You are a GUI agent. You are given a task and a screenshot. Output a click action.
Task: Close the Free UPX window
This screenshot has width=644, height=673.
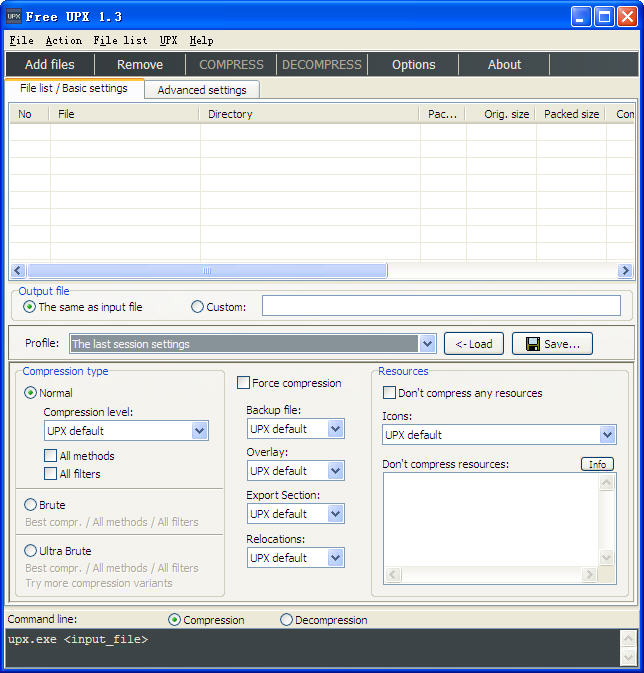[x=627, y=17]
